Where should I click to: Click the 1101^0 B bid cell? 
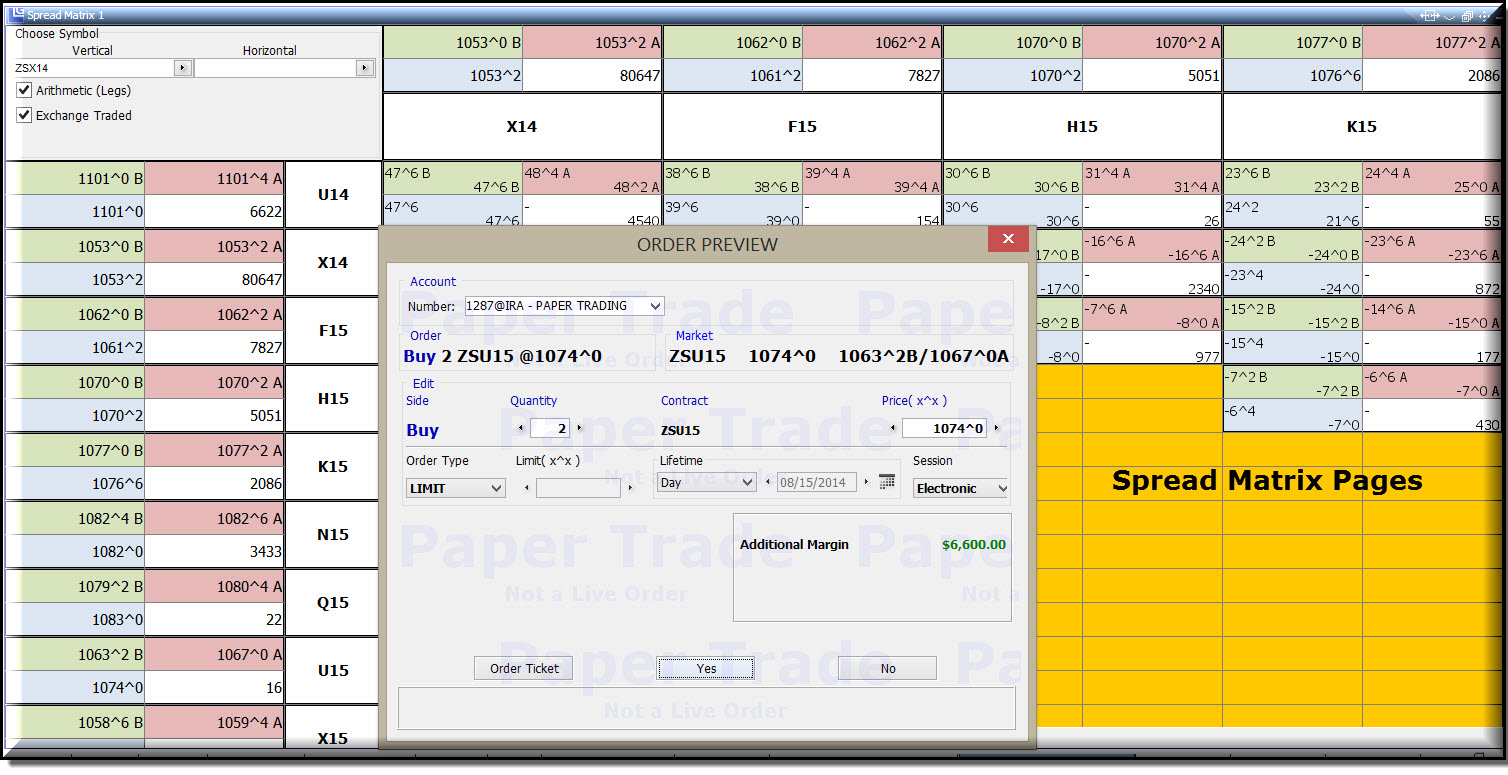[75, 179]
